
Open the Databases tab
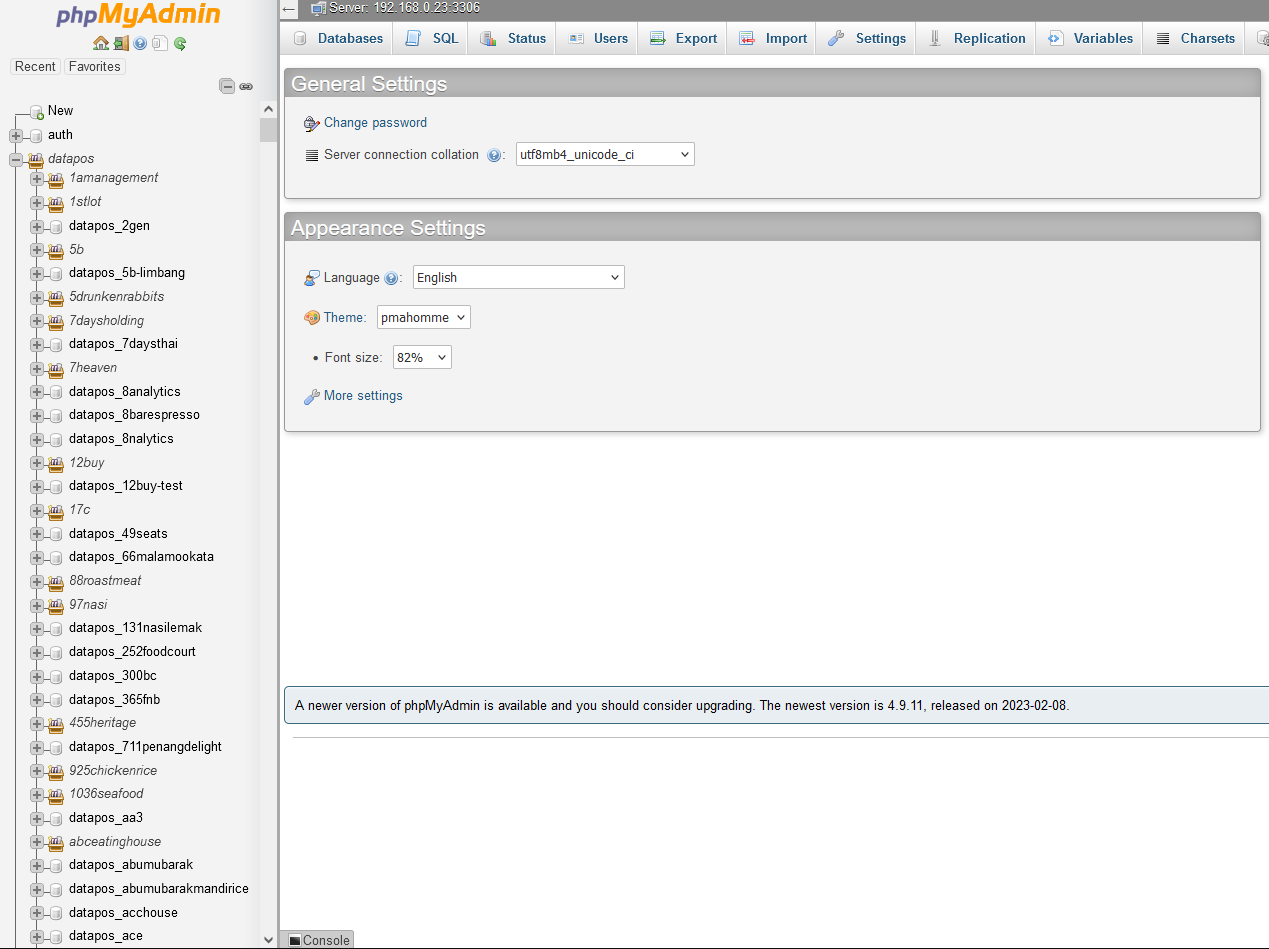(338, 38)
